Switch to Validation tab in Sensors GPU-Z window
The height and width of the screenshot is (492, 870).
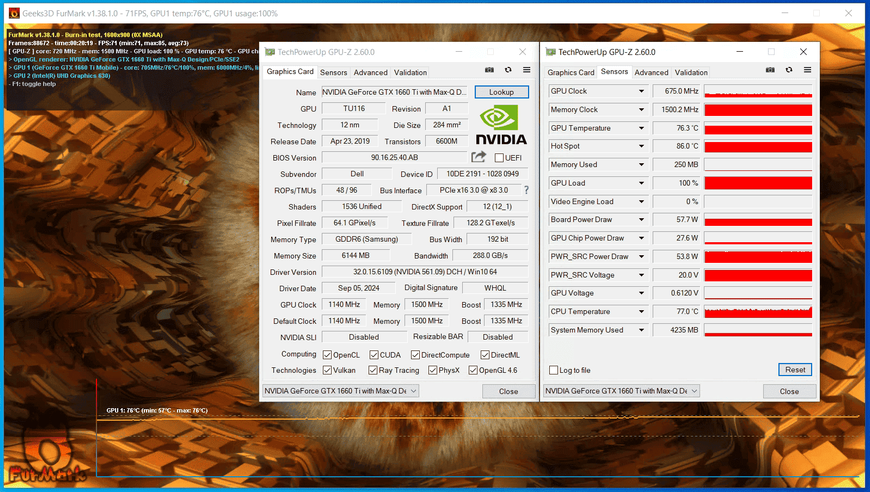pyautogui.click(x=691, y=72)
